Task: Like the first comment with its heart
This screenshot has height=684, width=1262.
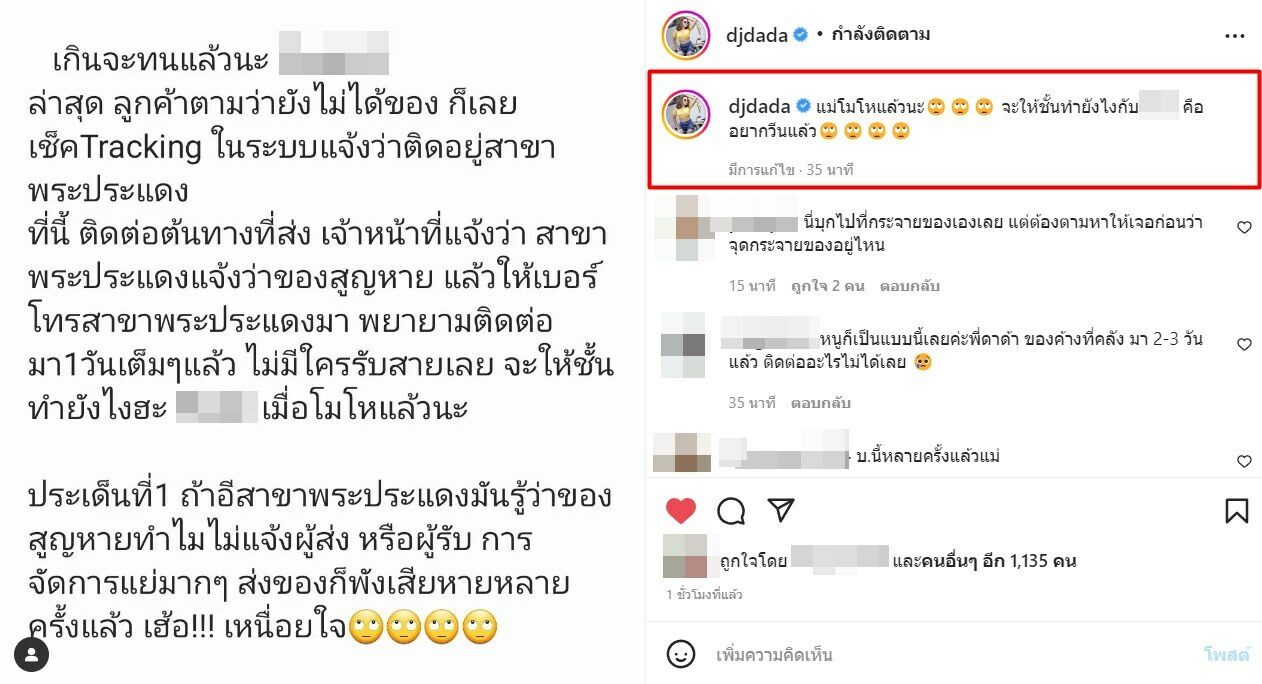Action: coord(1244,228)
